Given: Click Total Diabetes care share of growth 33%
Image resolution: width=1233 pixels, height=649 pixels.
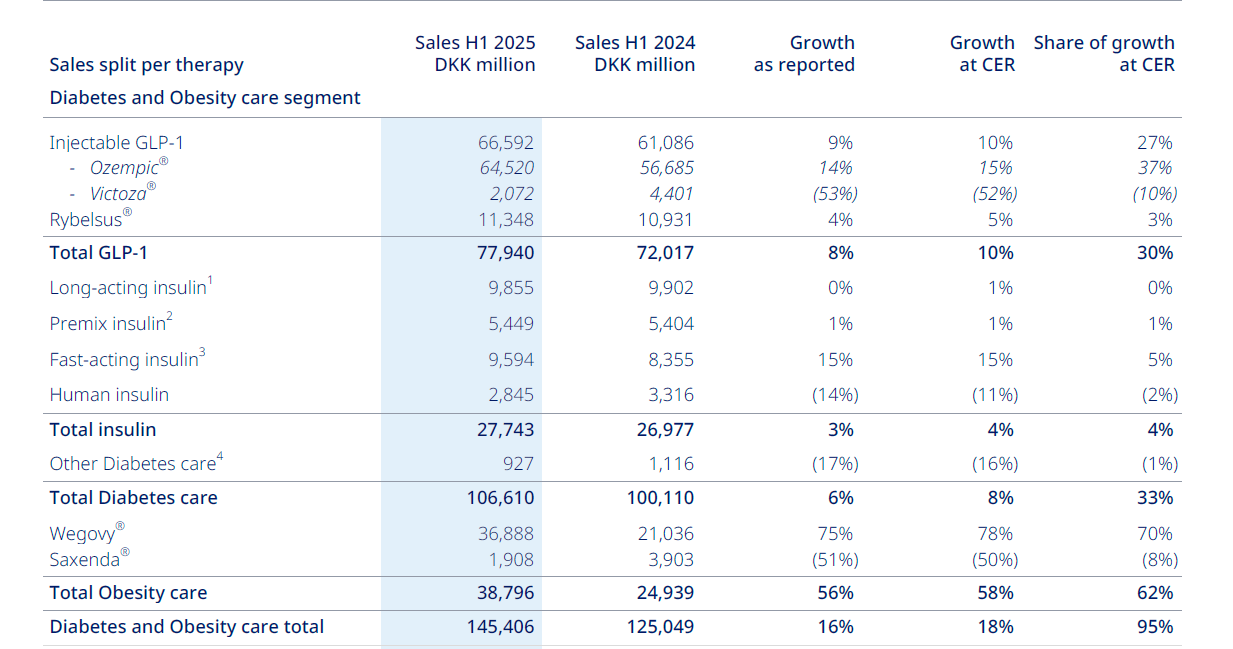Looking at the screenshot, I should (1155, 498).
